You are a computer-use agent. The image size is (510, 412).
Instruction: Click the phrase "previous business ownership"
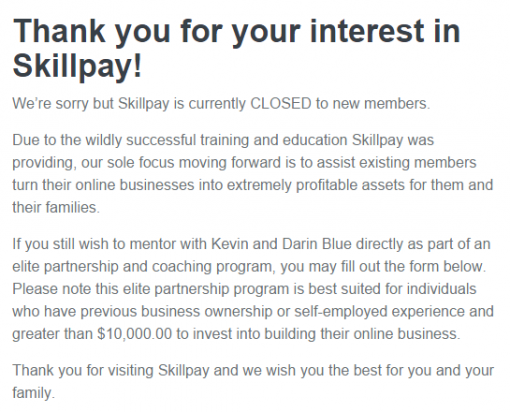tap(176, 312)
